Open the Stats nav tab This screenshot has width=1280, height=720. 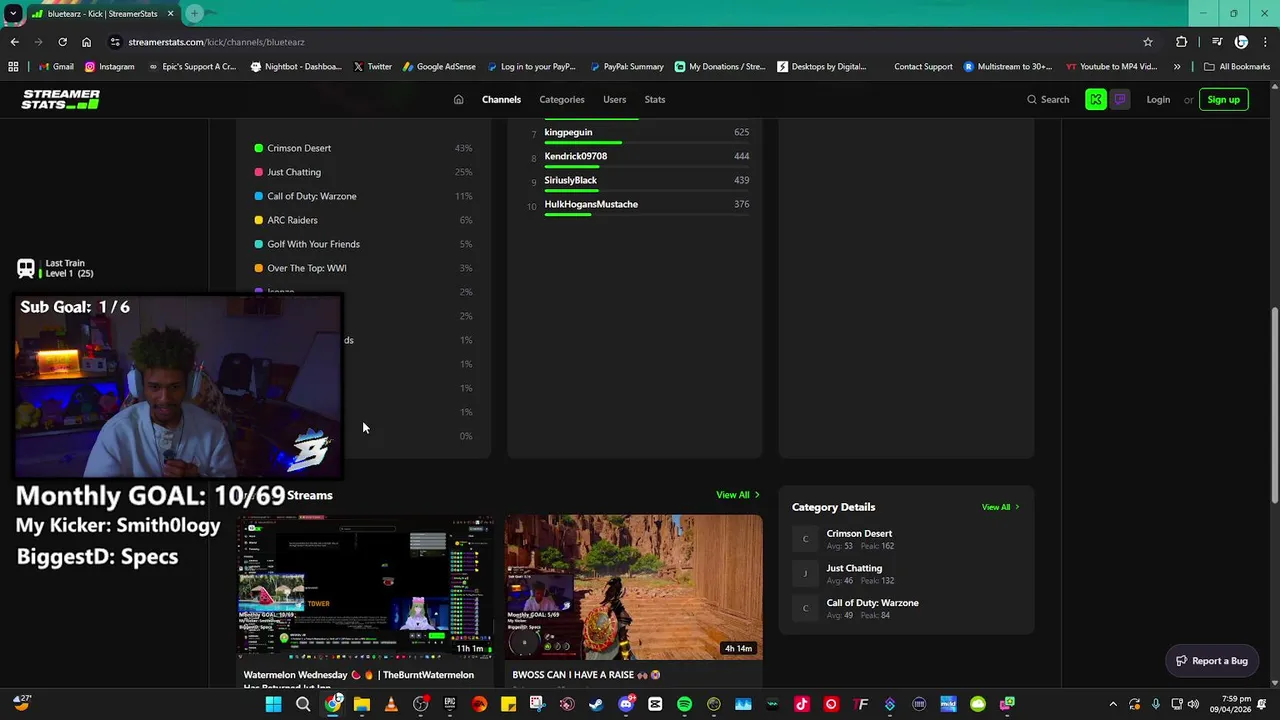655,99
